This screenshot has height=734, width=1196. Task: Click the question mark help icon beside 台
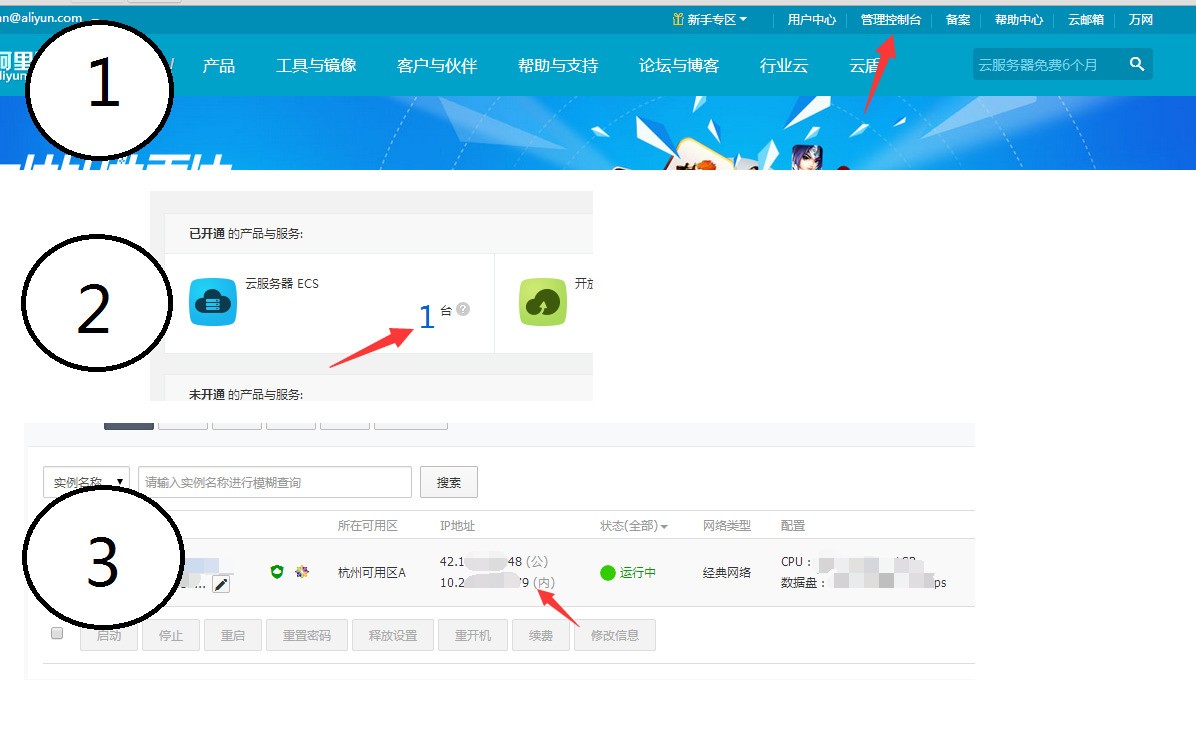[463, 309]
